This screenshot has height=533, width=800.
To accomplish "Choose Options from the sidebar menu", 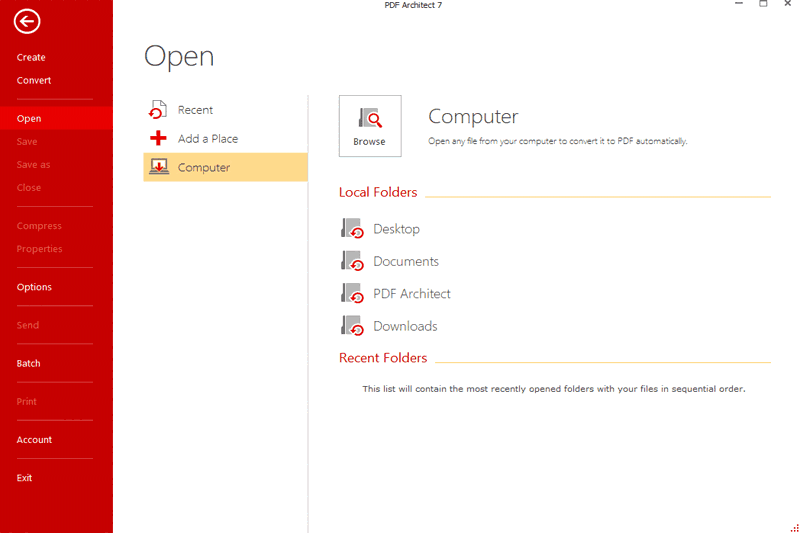I will 34,287.
